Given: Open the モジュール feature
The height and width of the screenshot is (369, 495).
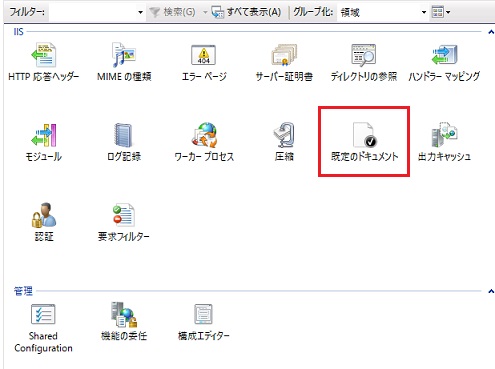Looking at the screenshot, I should [x=44, y=142].
